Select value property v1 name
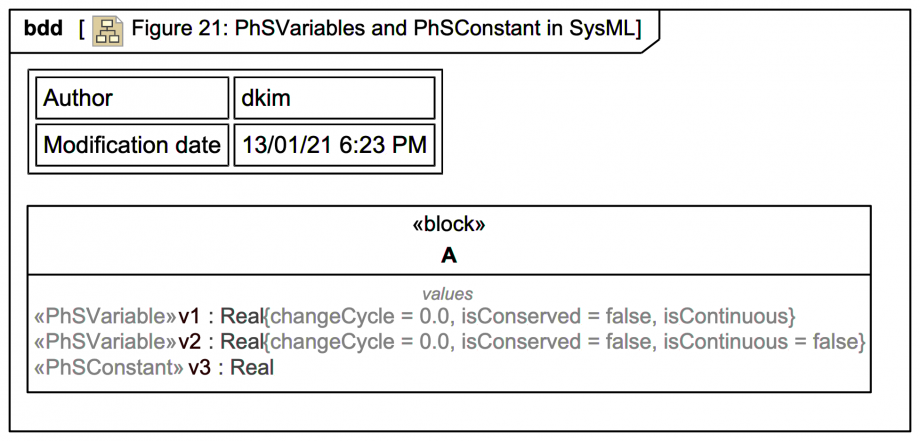920x441 pixels. pos(191,317)
